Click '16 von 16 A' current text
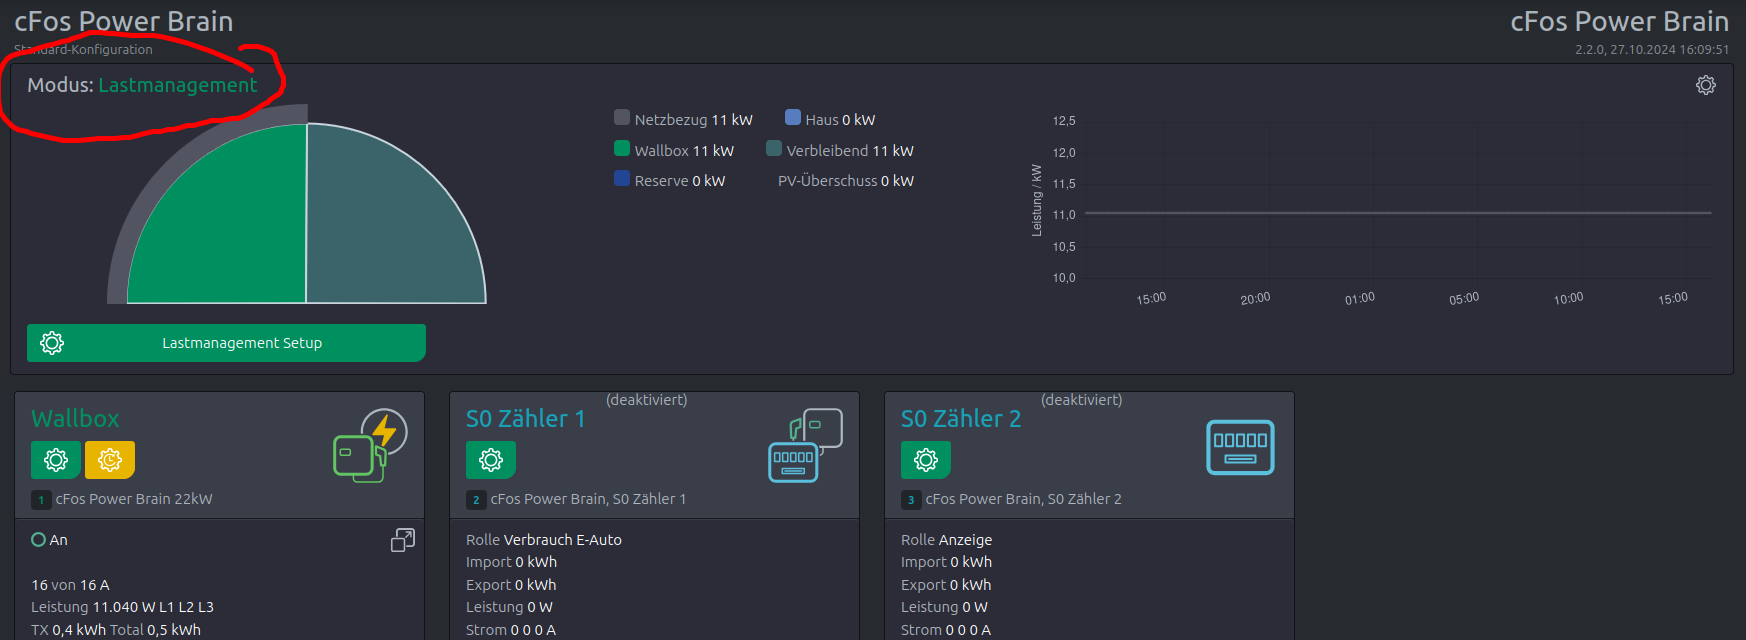 click(70, 585)
